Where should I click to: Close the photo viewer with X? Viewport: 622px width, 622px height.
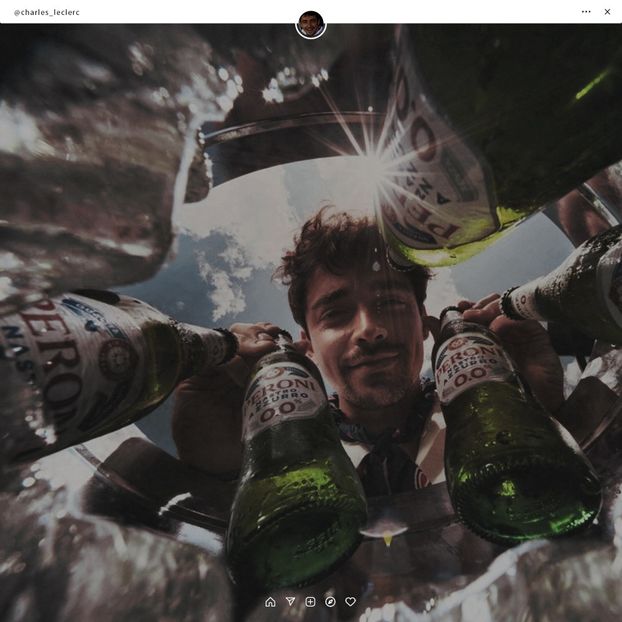tap(607, 12)
